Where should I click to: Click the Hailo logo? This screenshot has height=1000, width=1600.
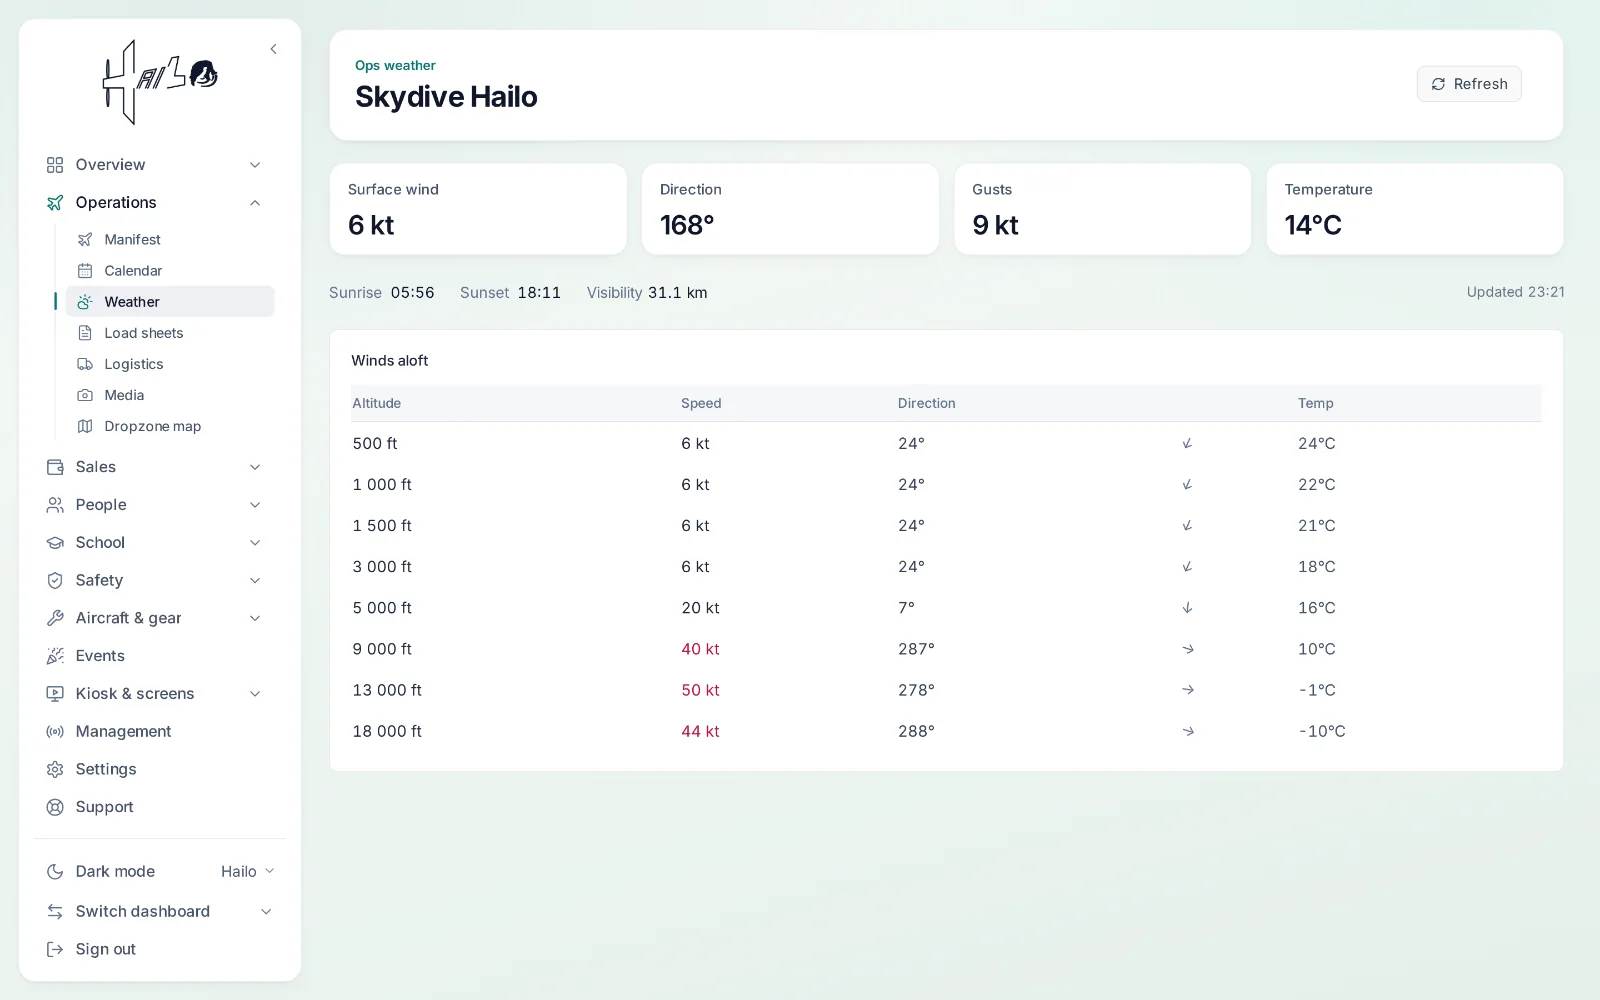pyautogui.click(x=160, y=82)
